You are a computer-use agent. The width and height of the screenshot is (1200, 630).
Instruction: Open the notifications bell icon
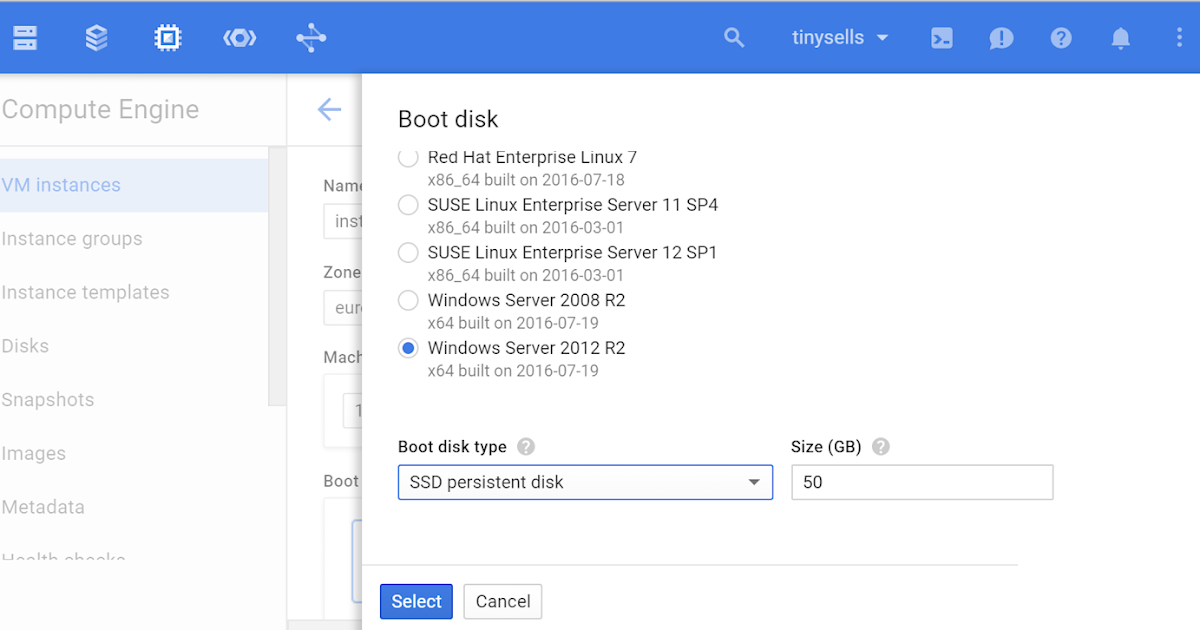pyautogui.click(x=1120, y=37)
